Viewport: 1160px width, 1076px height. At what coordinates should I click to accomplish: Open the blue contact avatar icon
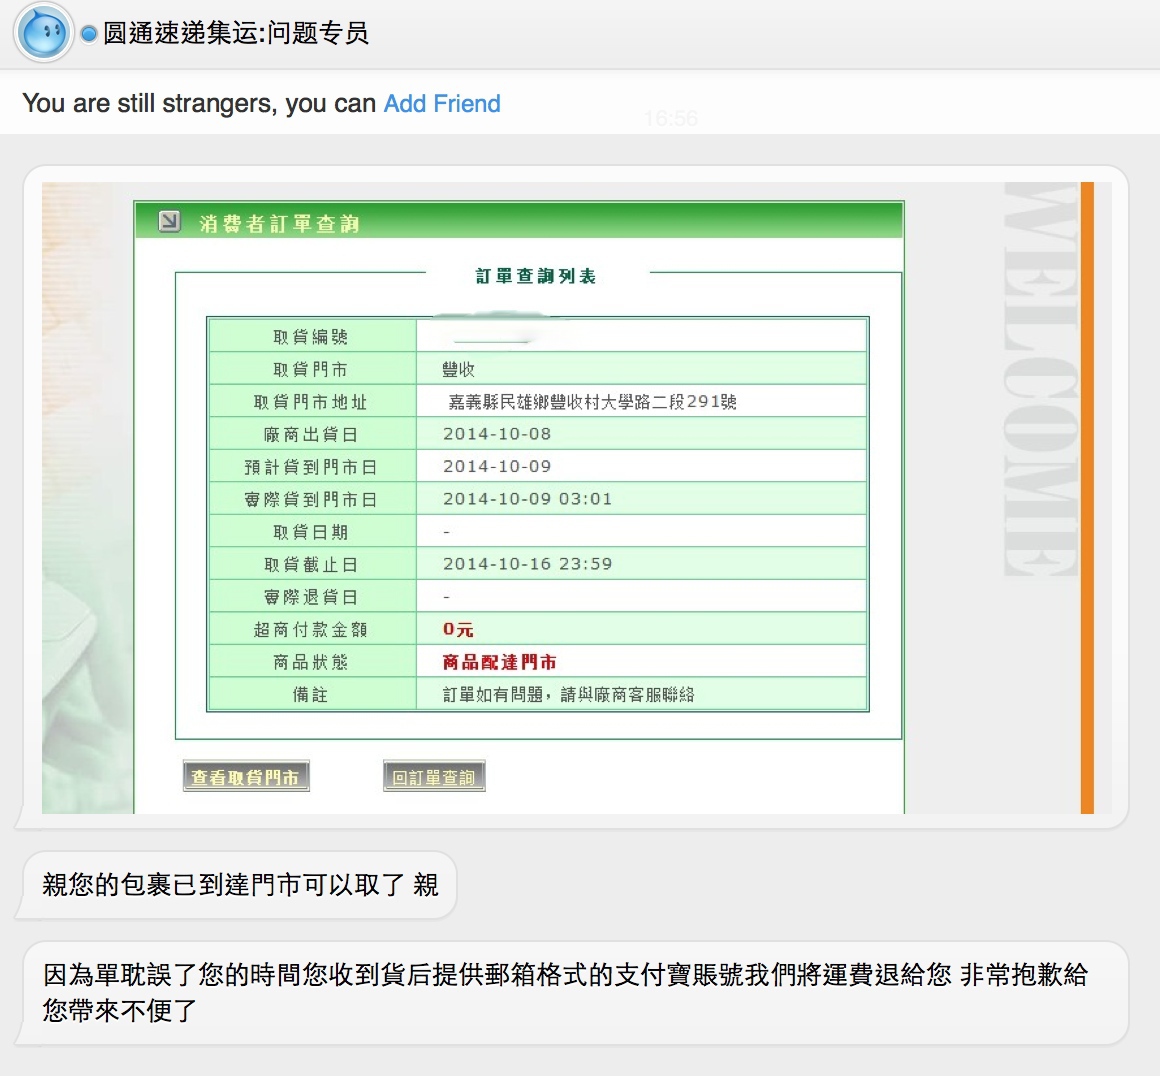pyautogui.click(x=44, y=33)
